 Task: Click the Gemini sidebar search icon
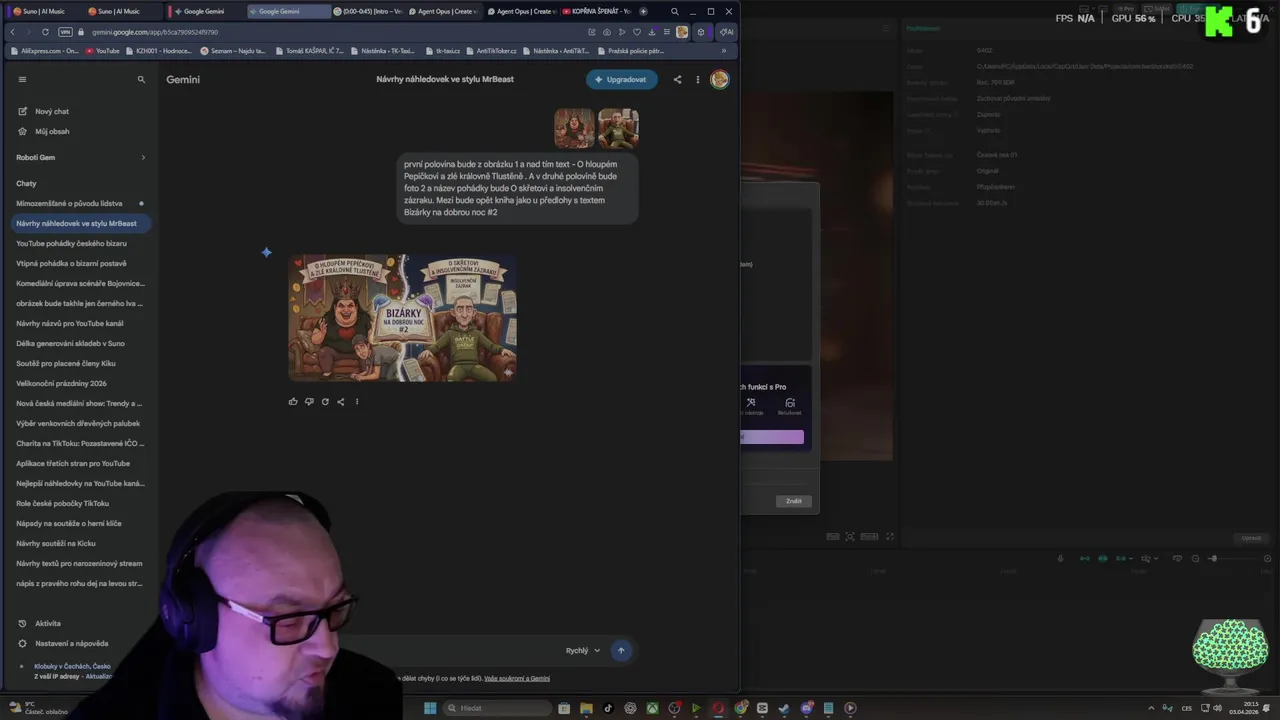click(141, 79)
